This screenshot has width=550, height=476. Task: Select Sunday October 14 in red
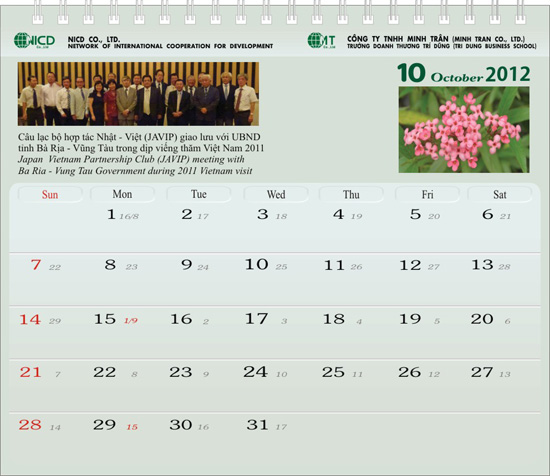click(x=30, y=320)
